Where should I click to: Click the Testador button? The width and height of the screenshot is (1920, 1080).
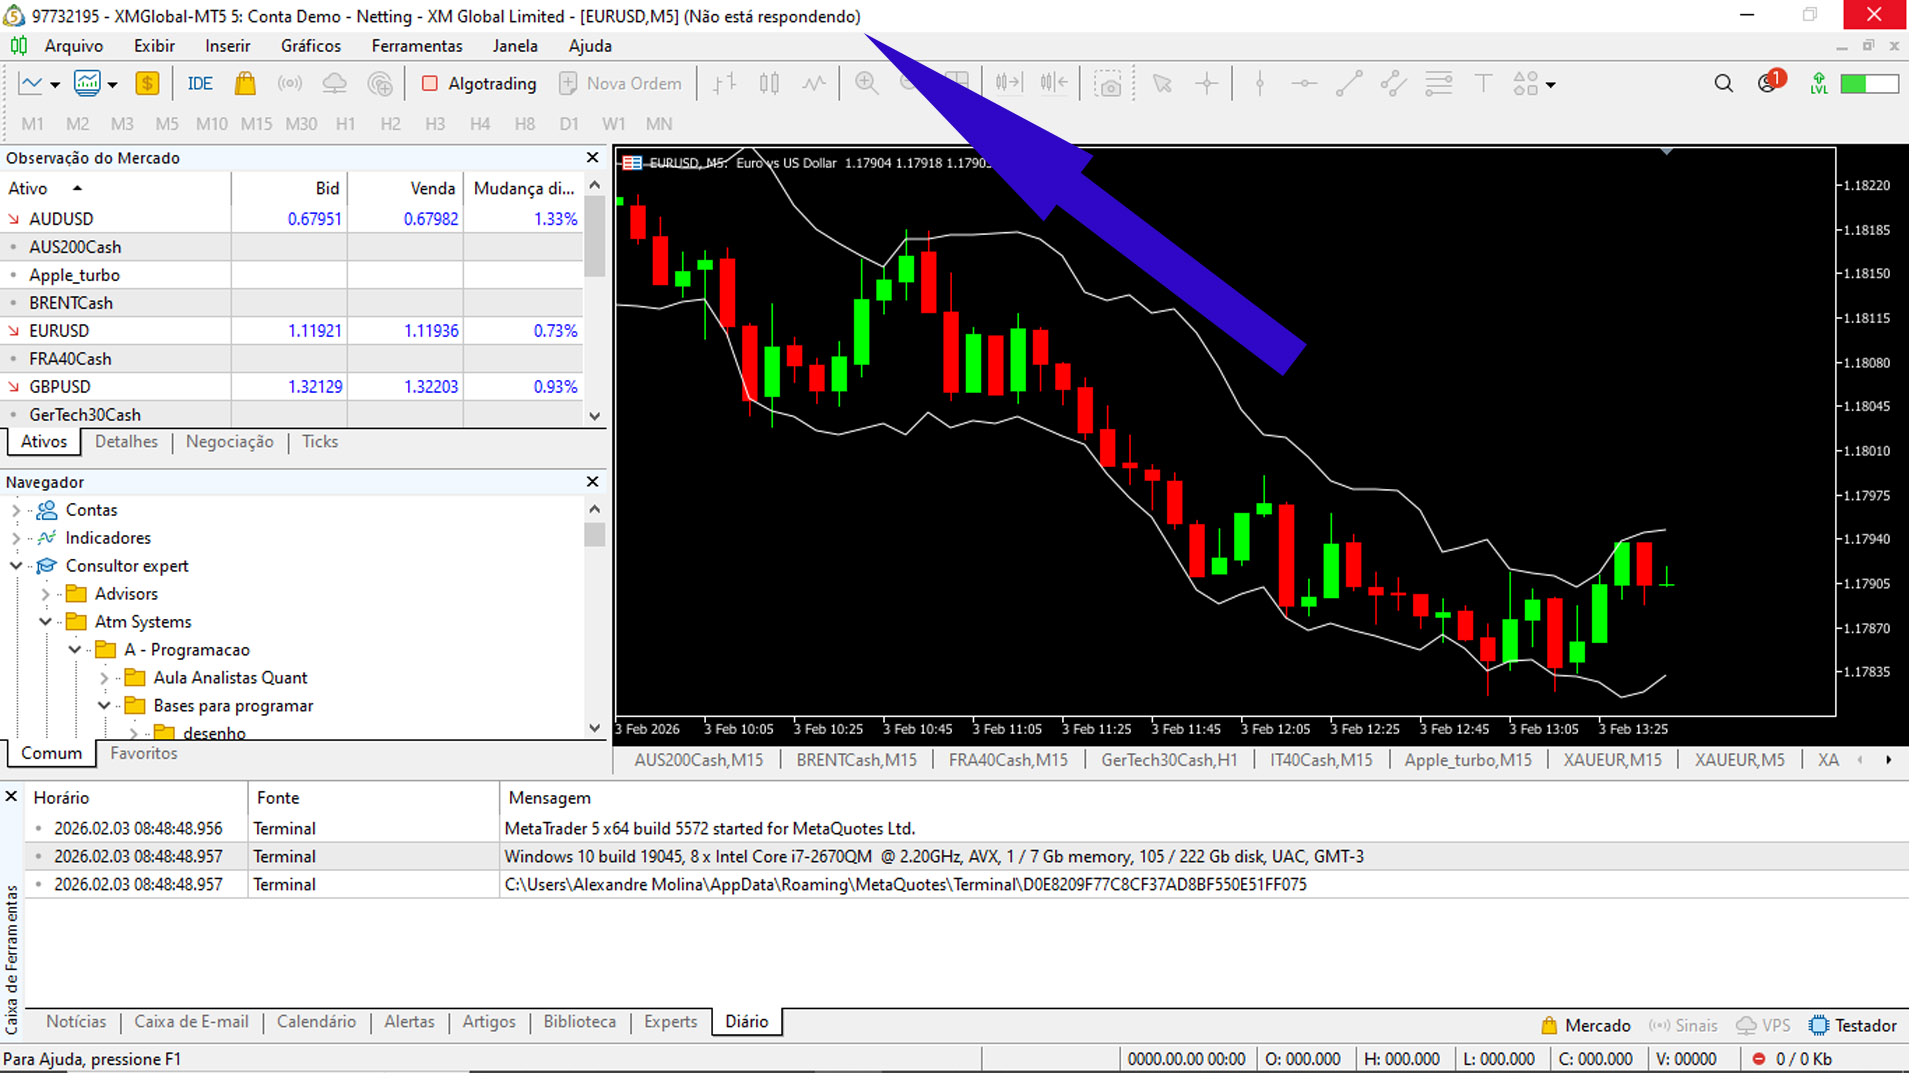click(x=1853, y=1026)
